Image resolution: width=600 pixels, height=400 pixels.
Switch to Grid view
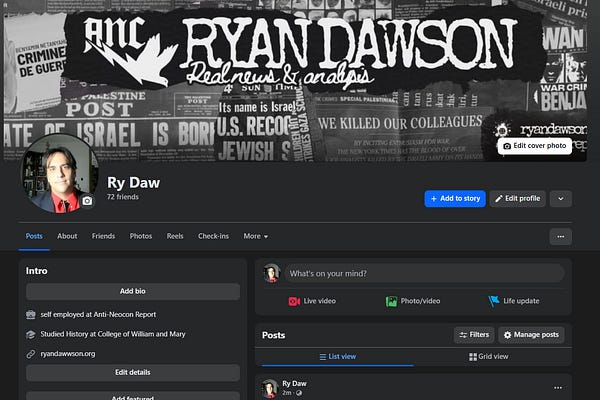(x=489, y=357)
